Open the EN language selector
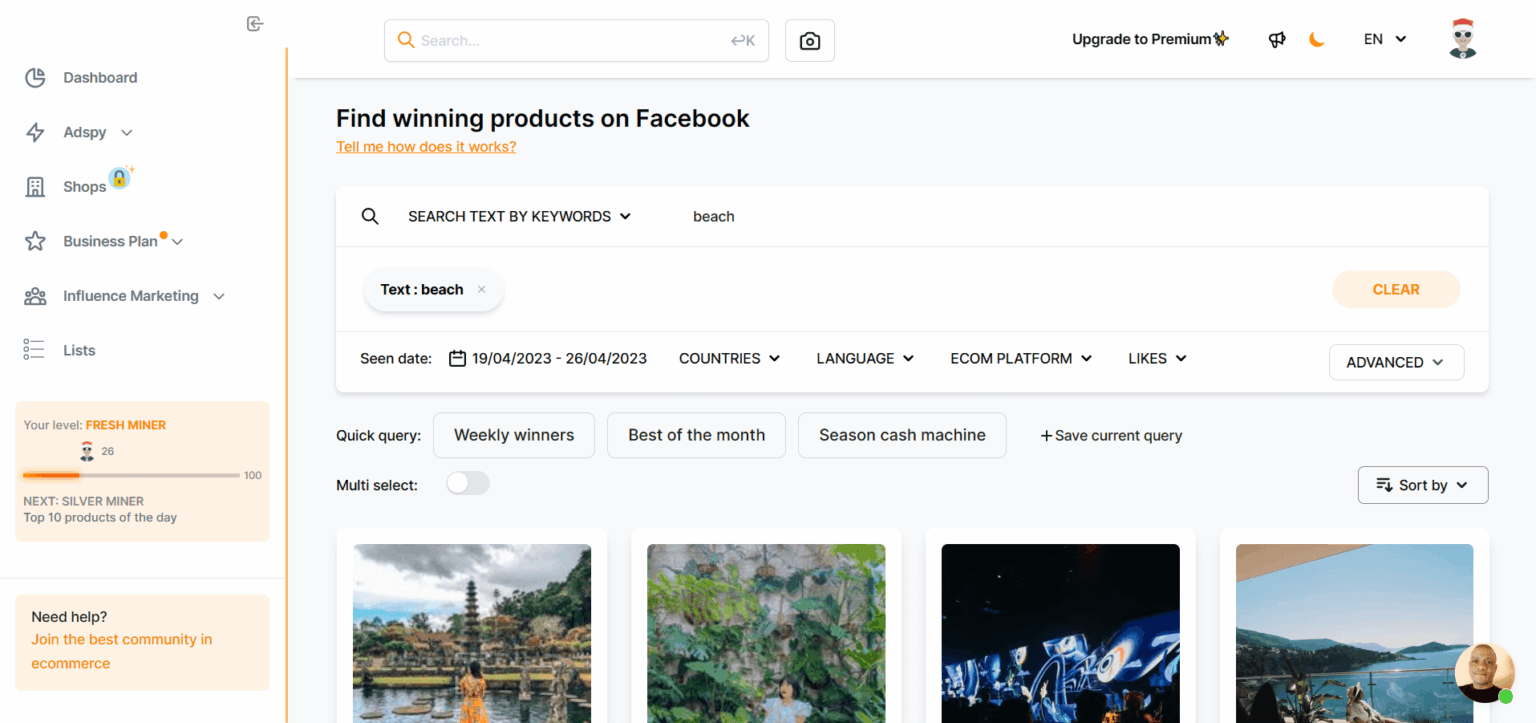Image resolution: width=1536 pixels, height=723 pixels. pos(1385,39)
